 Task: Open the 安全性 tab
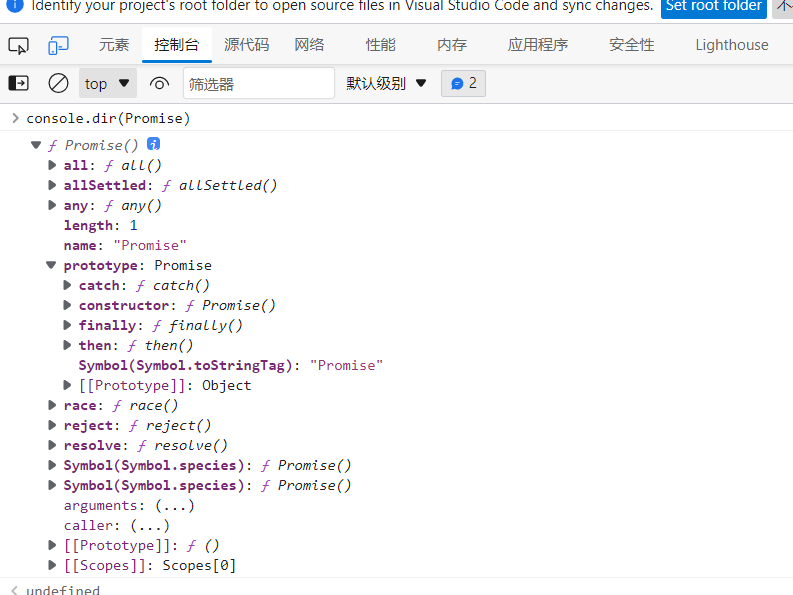click(631, 45)
